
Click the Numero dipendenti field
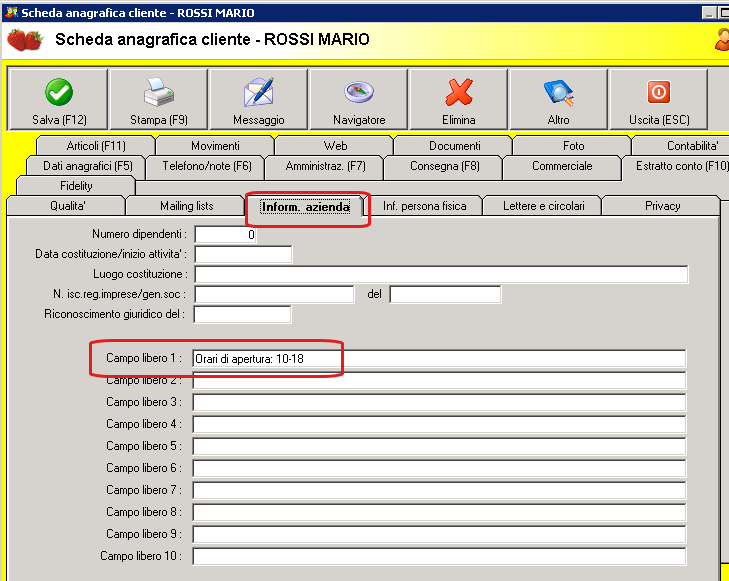(225, 235)
